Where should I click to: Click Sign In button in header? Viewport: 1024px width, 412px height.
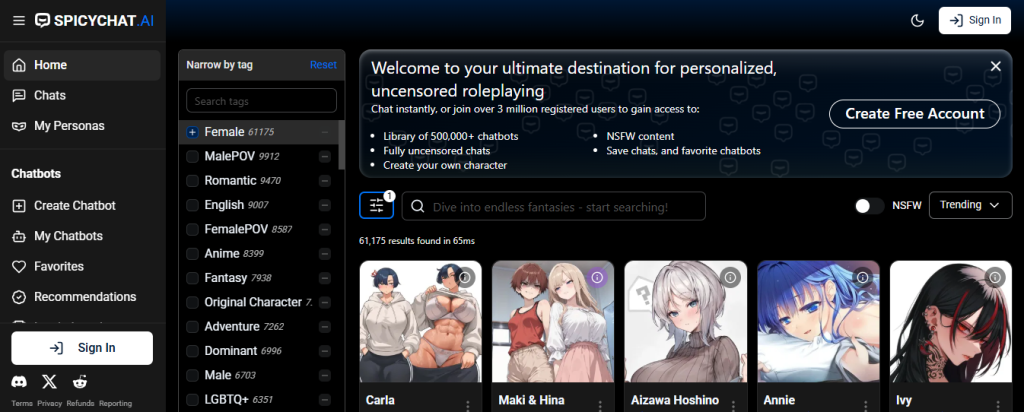coord(975,20)
